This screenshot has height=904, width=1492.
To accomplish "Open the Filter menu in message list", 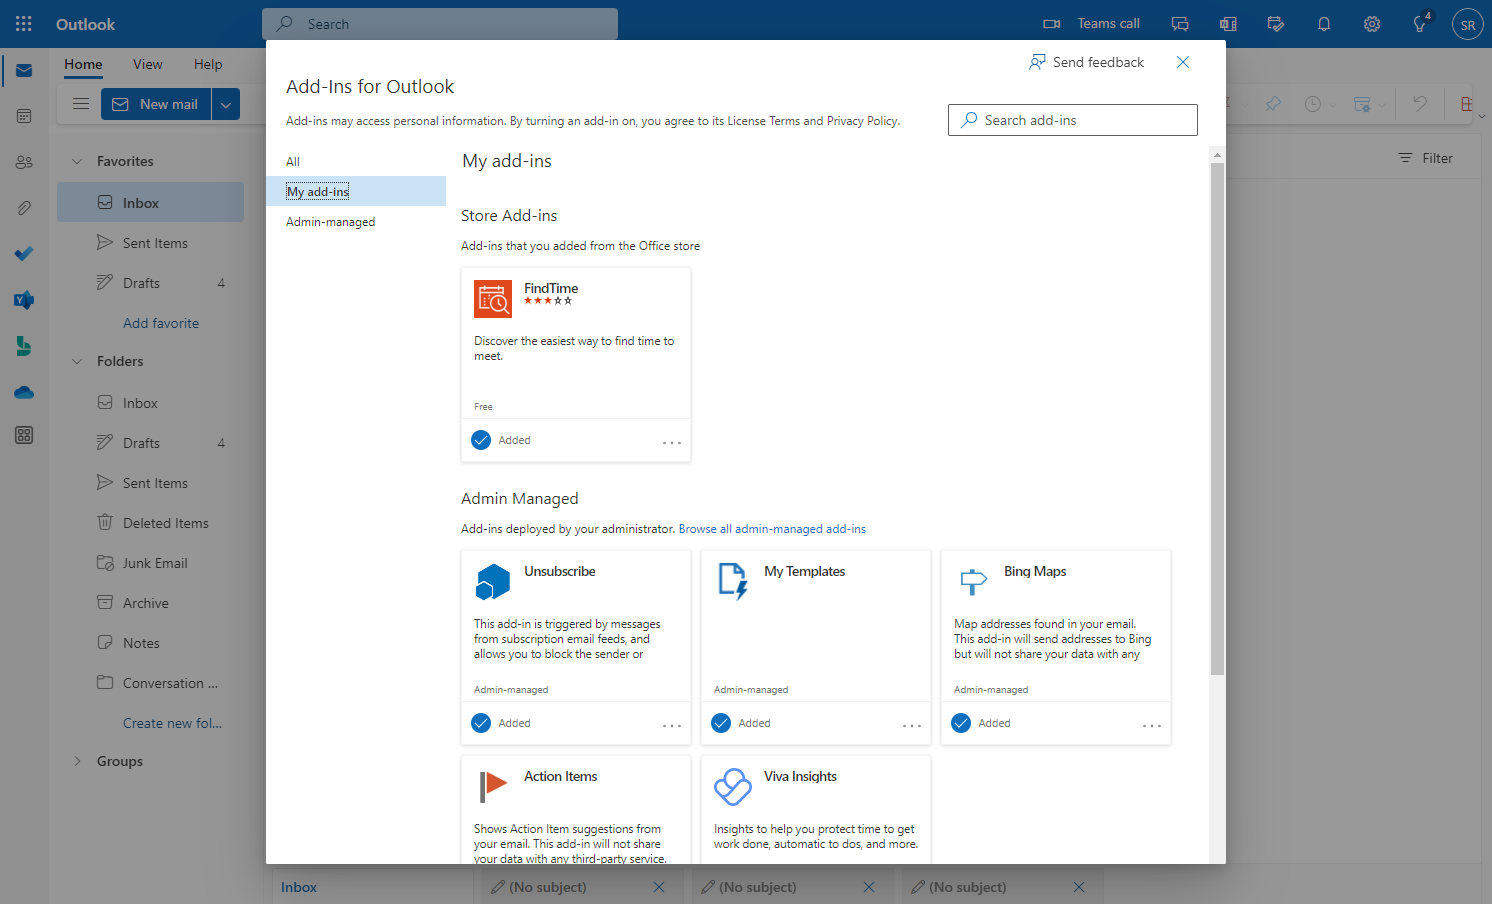I will coord(1425,158).
